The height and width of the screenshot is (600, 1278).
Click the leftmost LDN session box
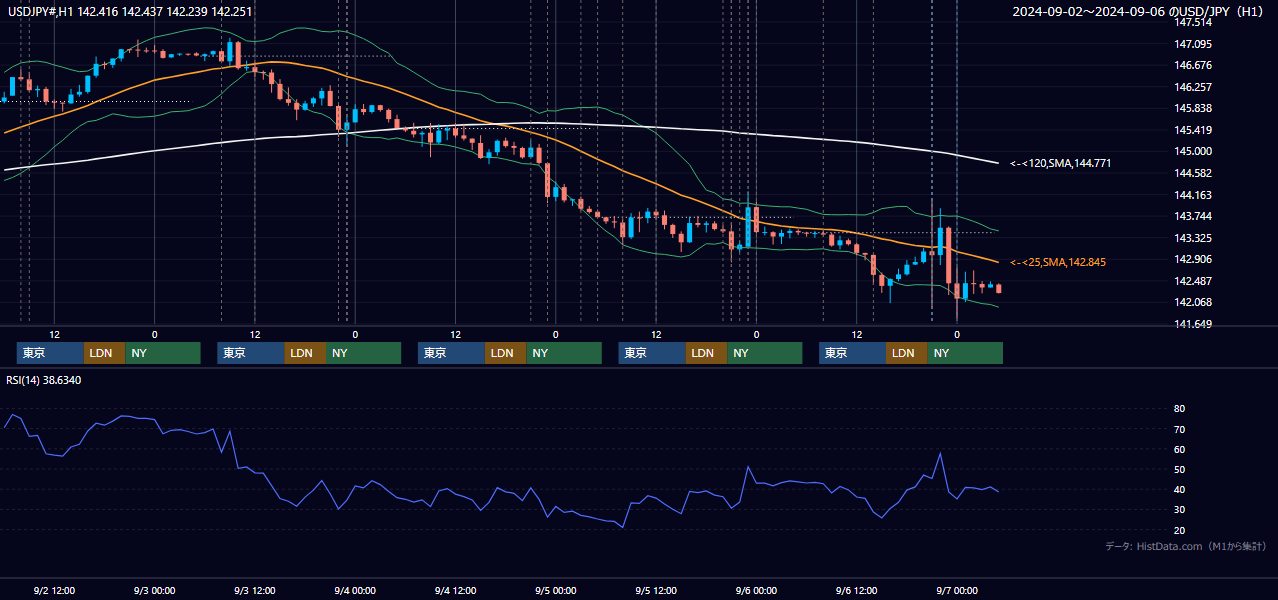(x=104, y=353)
